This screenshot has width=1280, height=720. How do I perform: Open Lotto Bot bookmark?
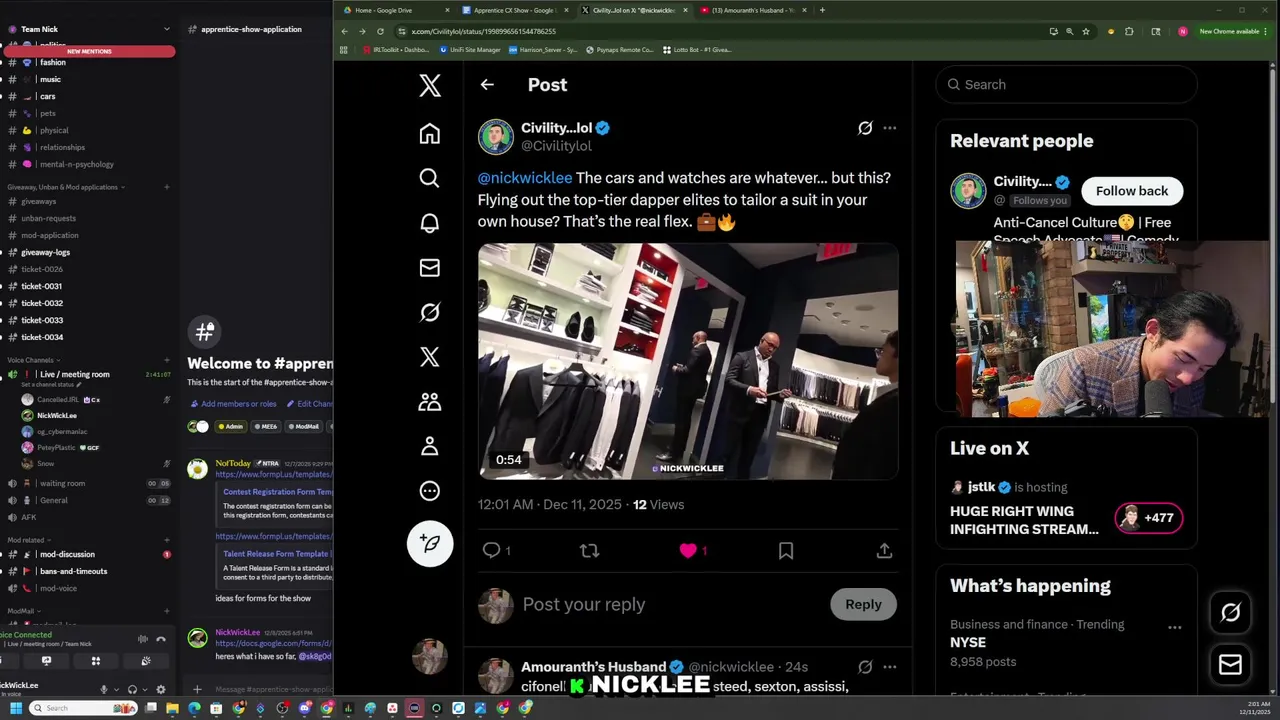point(697,49)
